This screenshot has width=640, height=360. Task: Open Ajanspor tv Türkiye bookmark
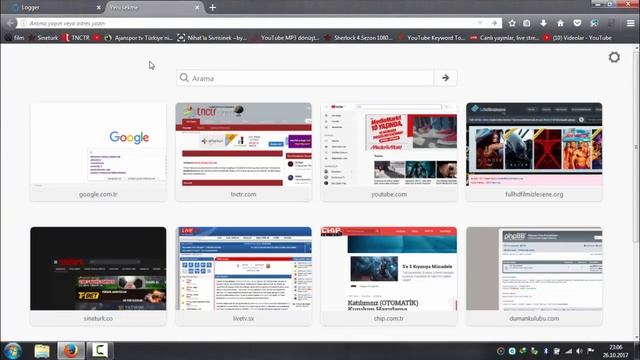tap(139, 38)
